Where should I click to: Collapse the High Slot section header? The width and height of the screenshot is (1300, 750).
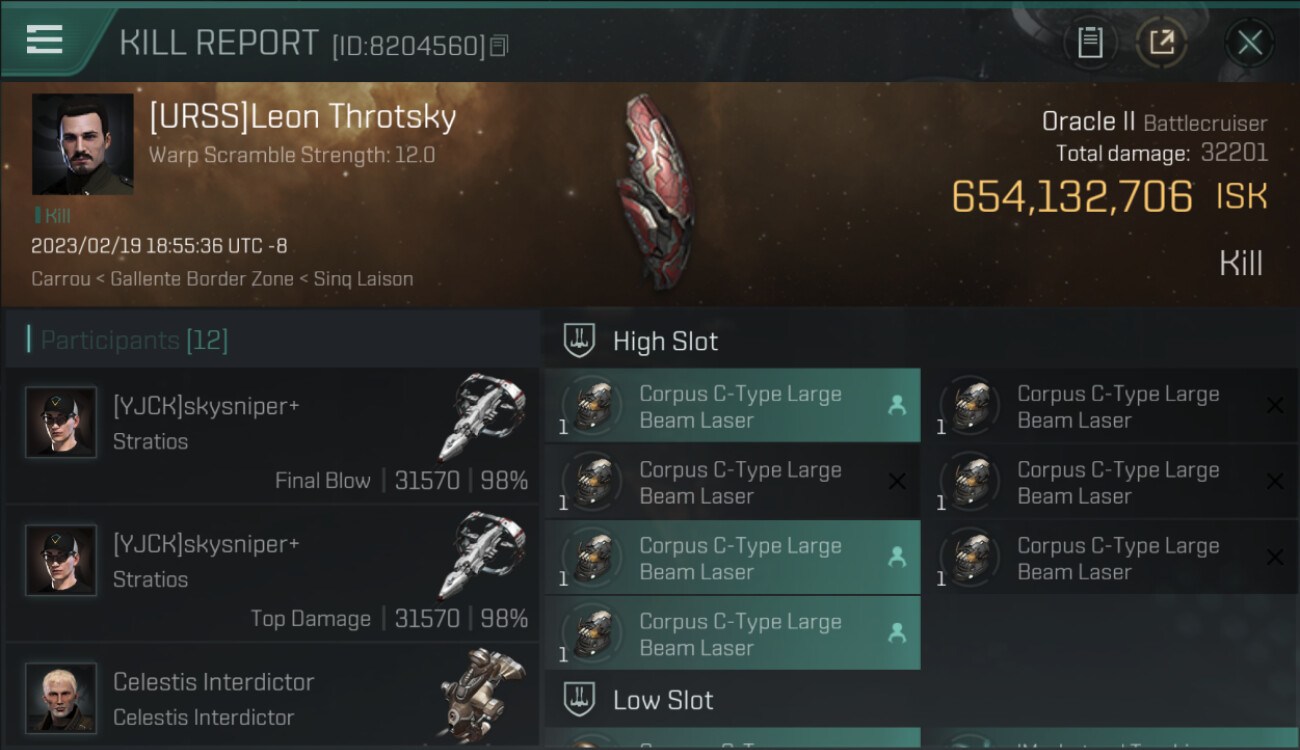(920, 340)
